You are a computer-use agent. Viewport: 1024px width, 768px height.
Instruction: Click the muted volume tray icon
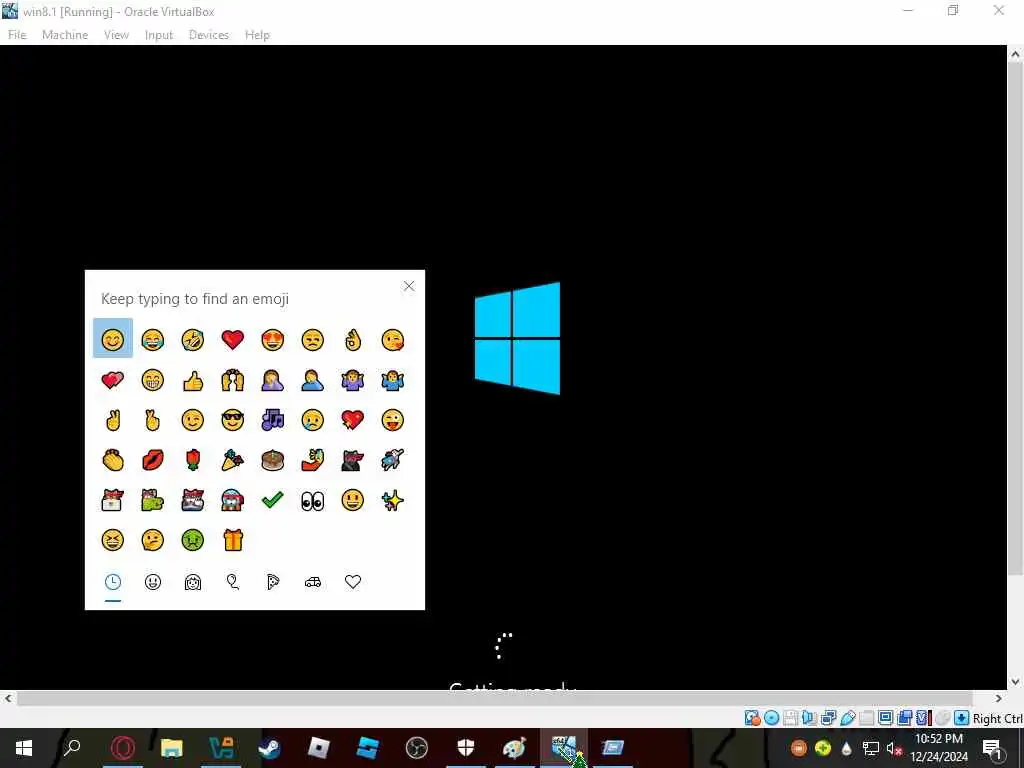[x=894, y=748]
